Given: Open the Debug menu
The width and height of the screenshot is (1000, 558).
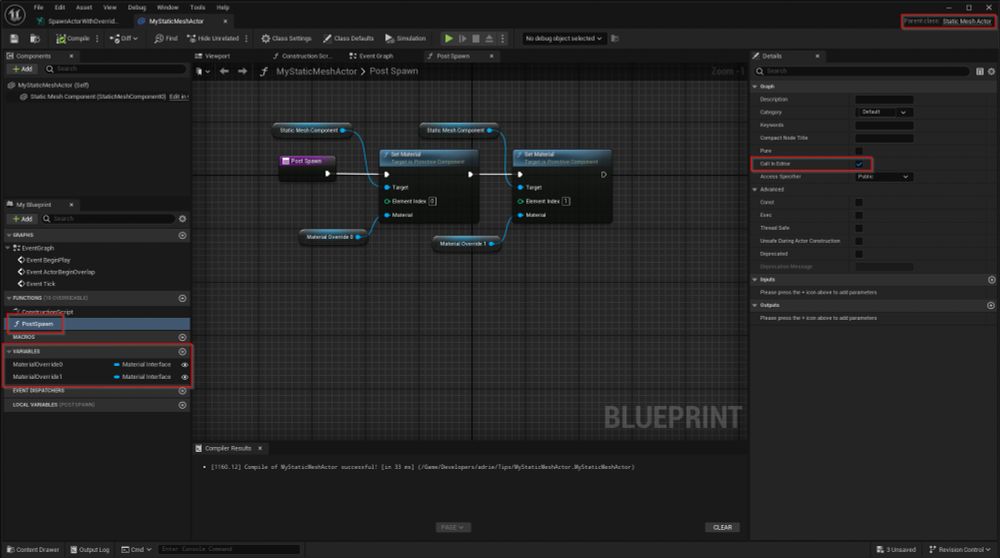Looking at the screenshot, I should (136, 8).
